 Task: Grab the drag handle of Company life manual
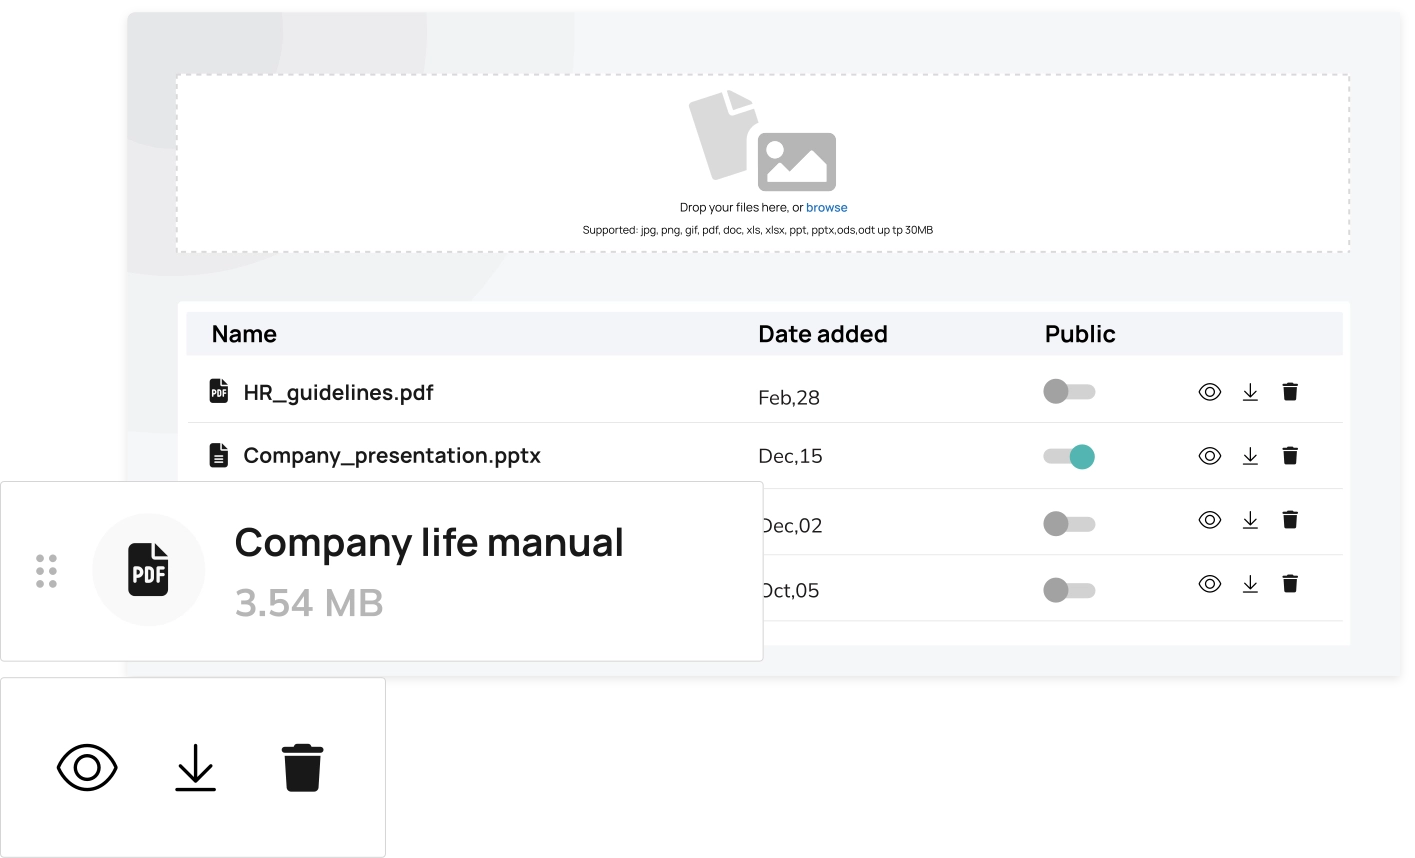pyautogui.click(x=46, y=571)
